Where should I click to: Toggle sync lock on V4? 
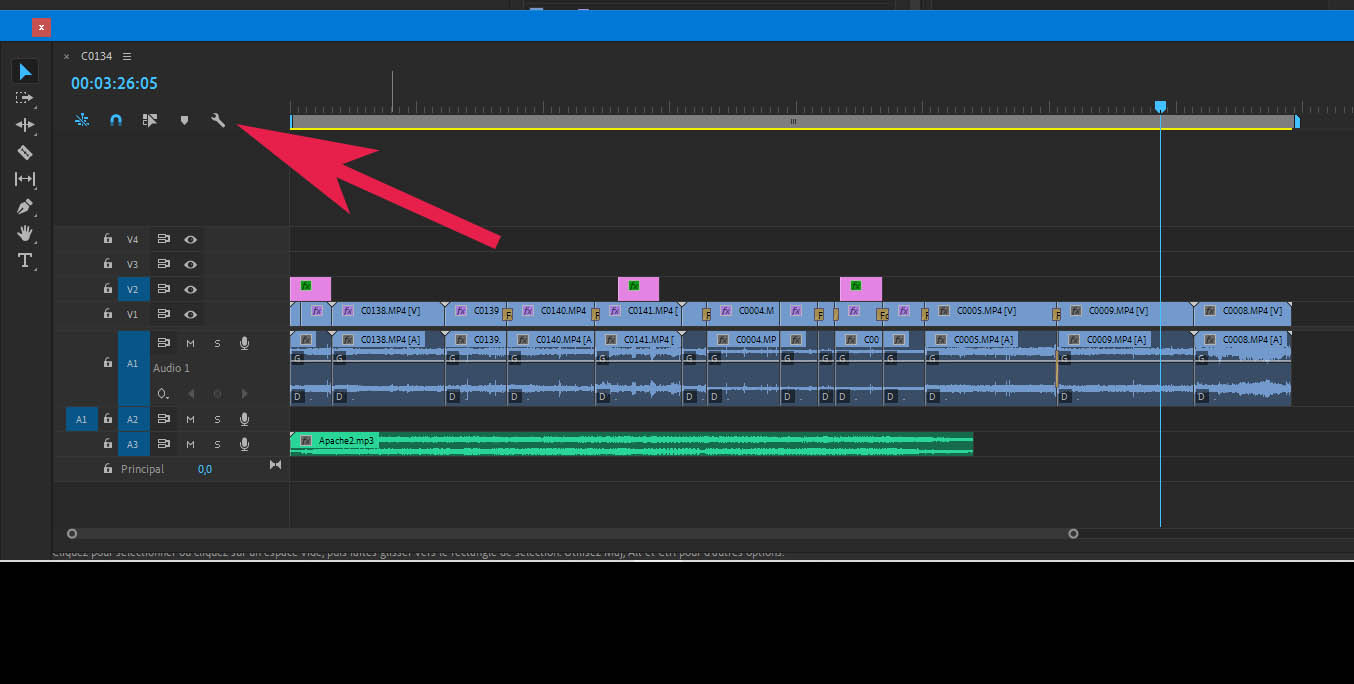pos(163,239)
